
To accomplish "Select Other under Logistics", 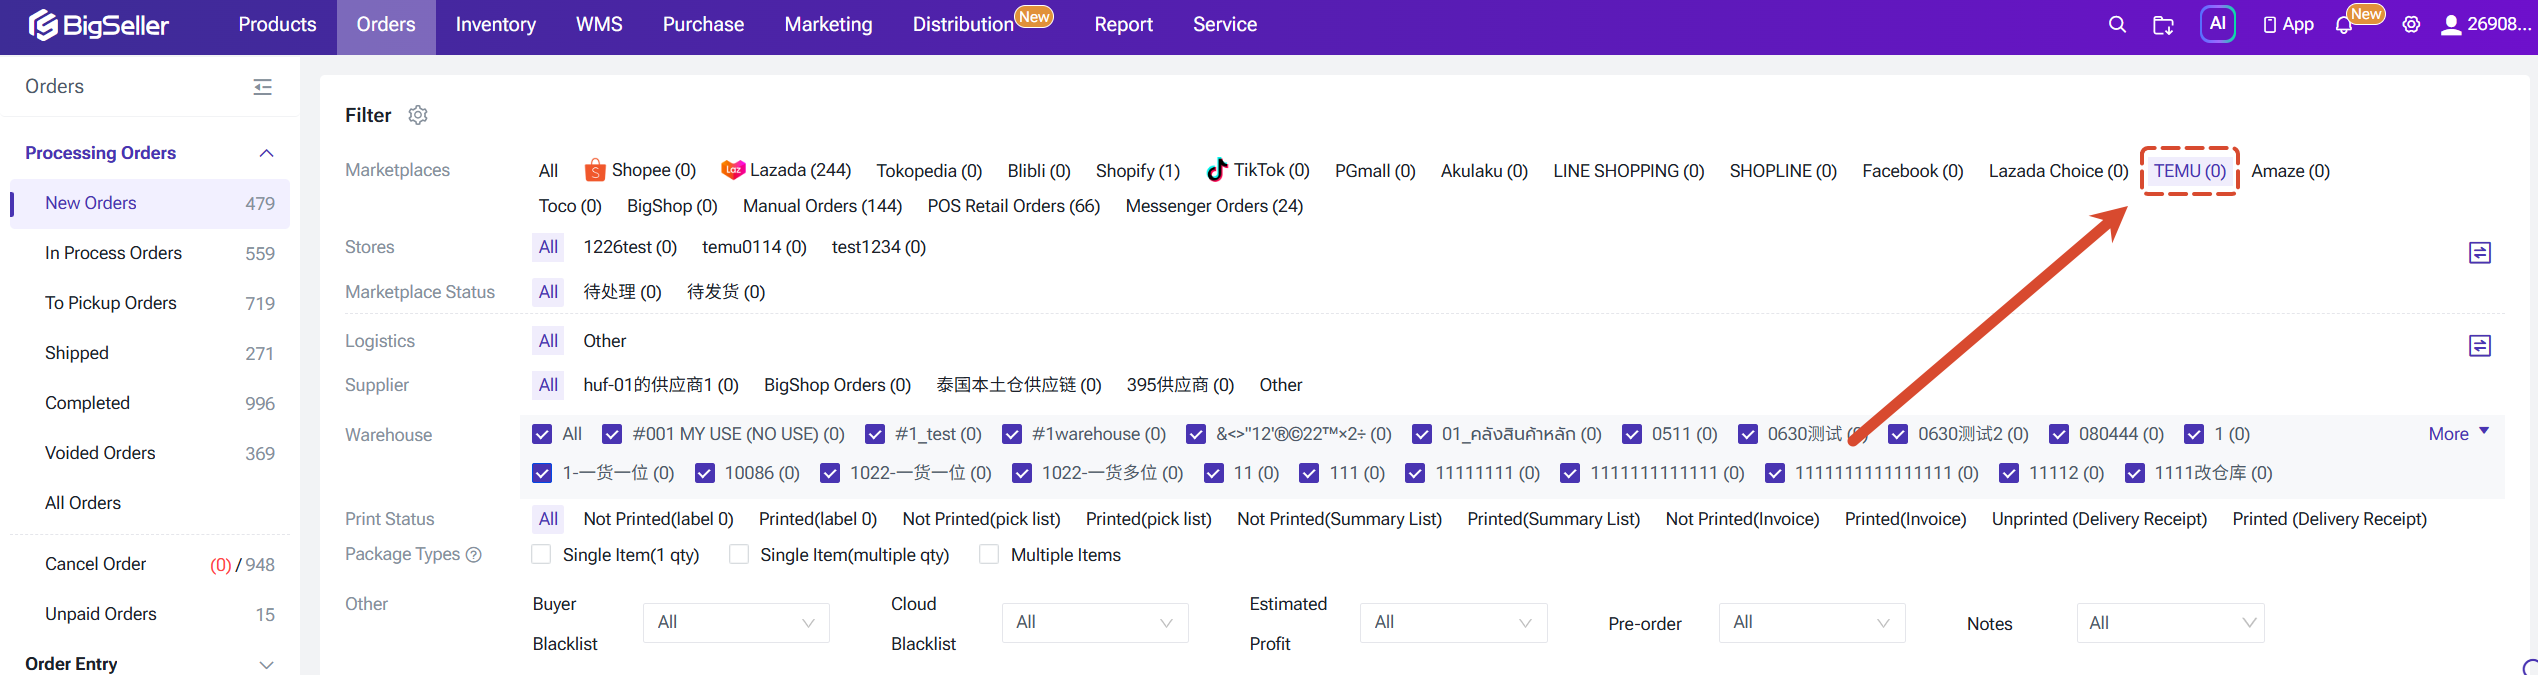I will pyautogui.click(x=605, y=341).
